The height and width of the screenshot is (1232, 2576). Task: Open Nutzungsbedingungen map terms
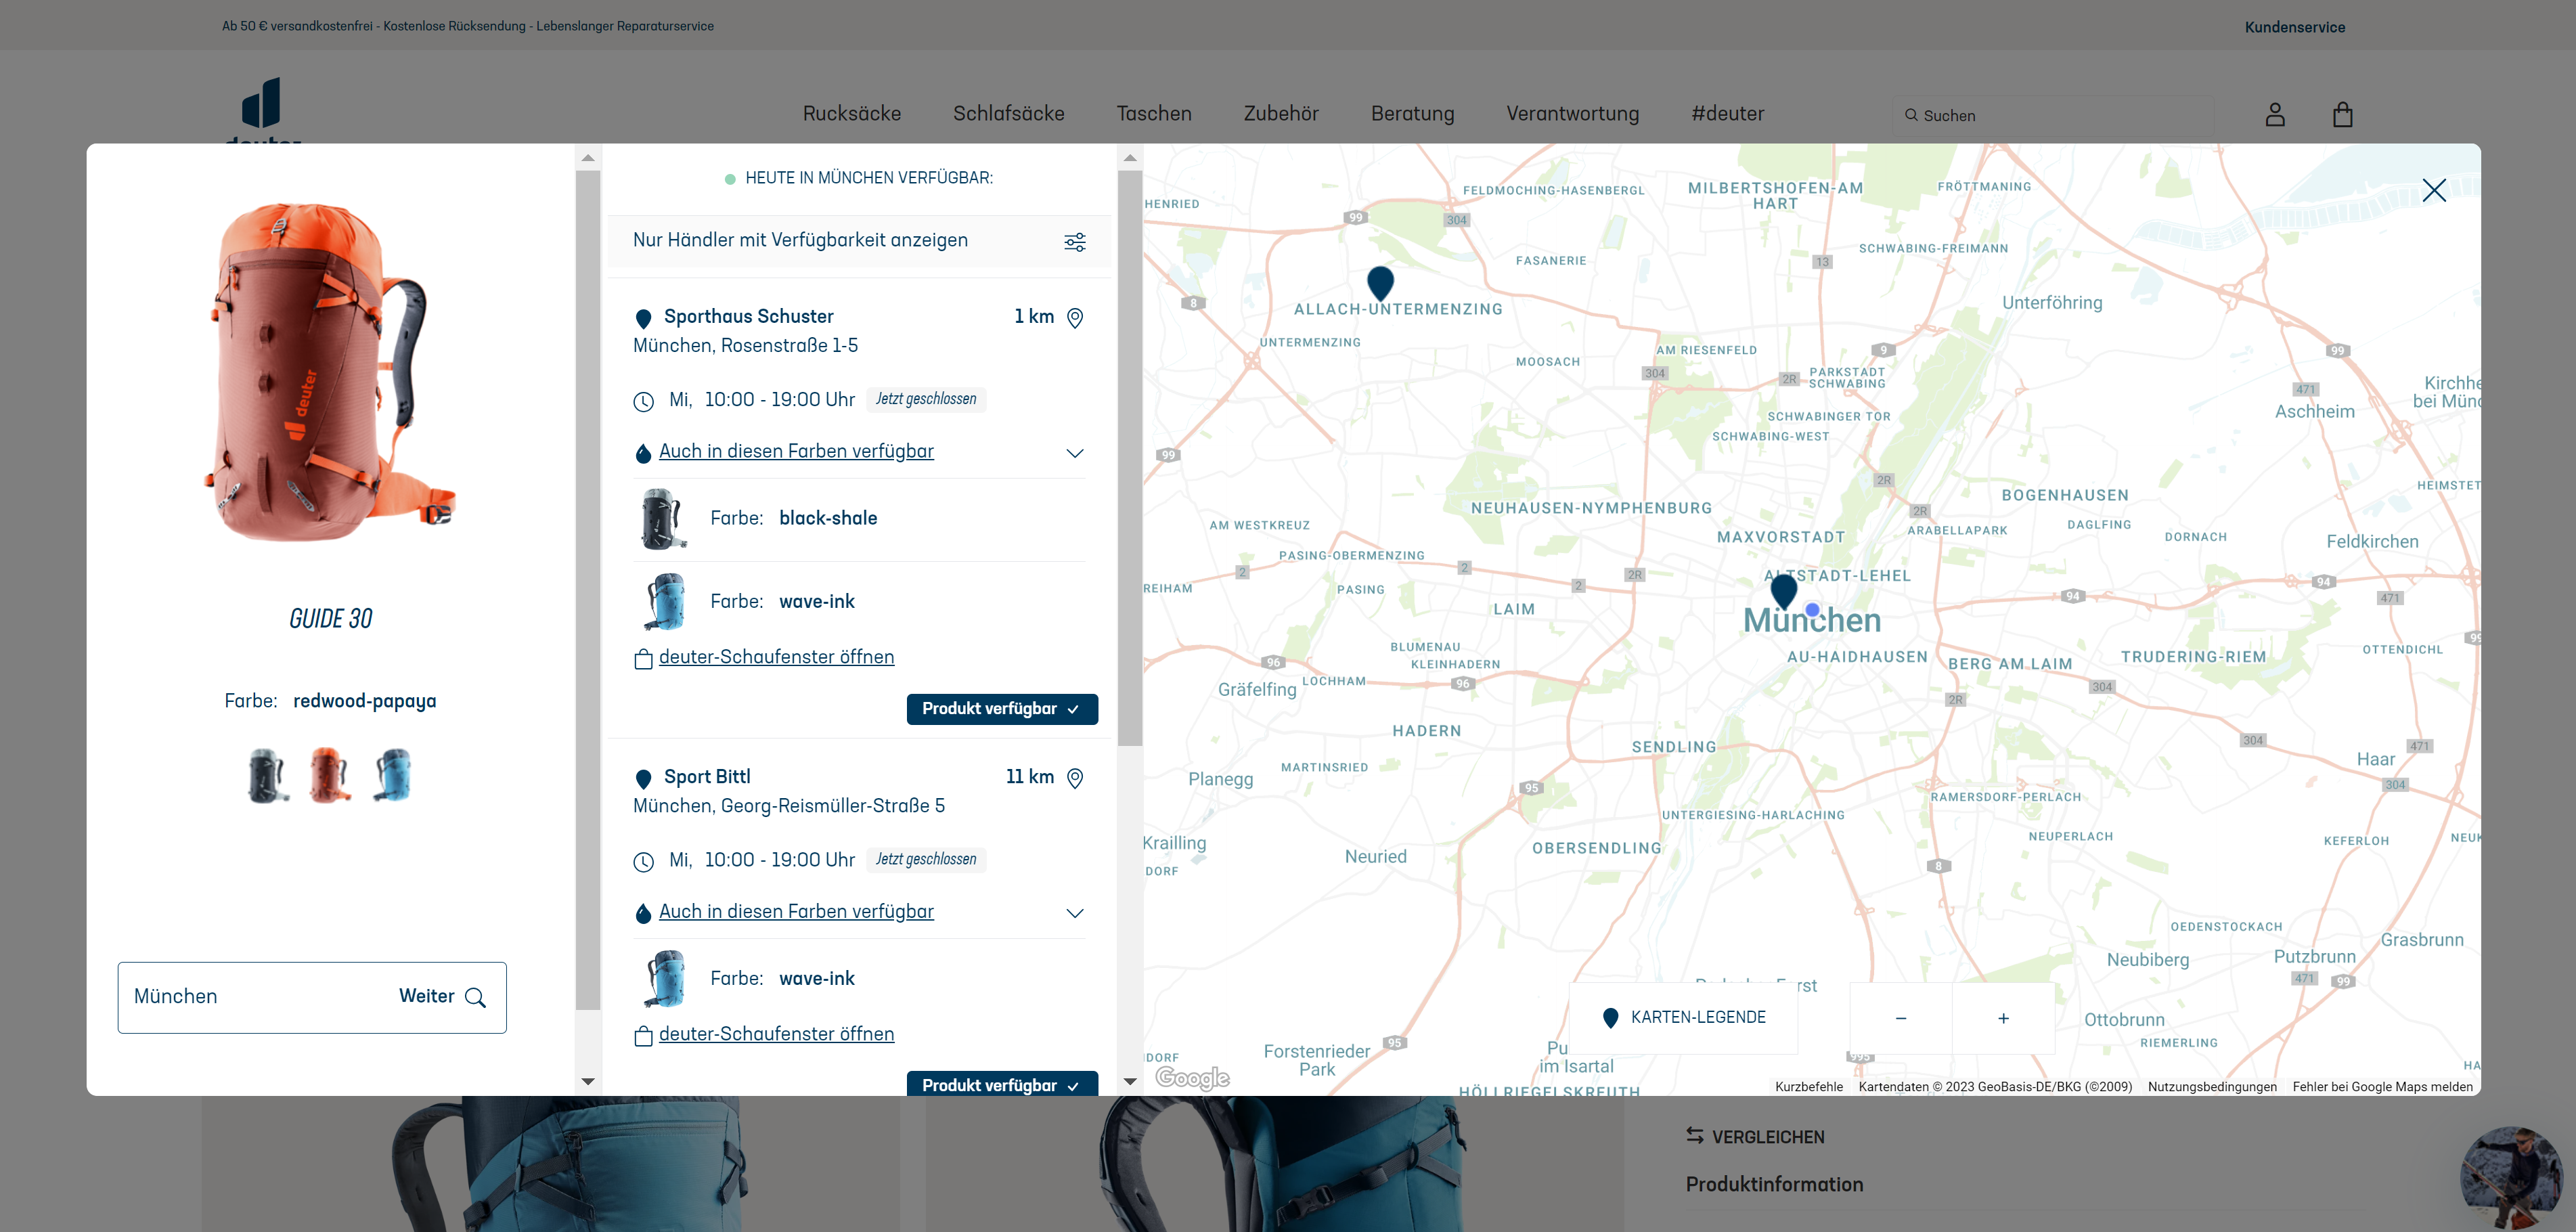pyautogui.click(x=2212, y=1087)
